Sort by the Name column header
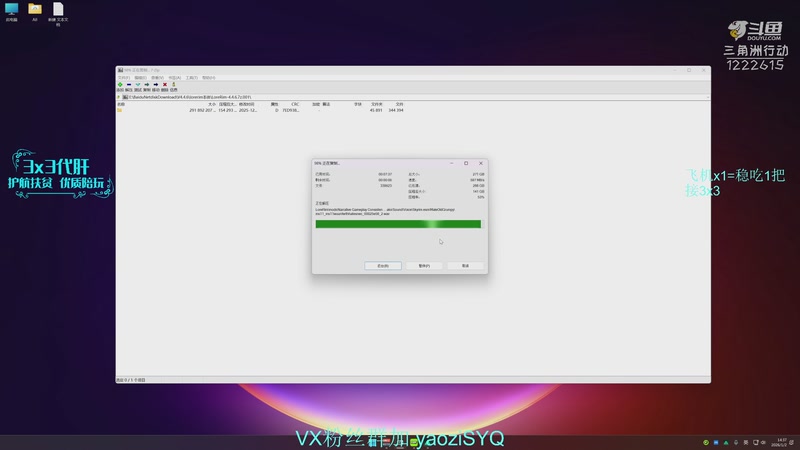Image resolution: width=800 pixels, height=450 pixels. click(121, 104)
